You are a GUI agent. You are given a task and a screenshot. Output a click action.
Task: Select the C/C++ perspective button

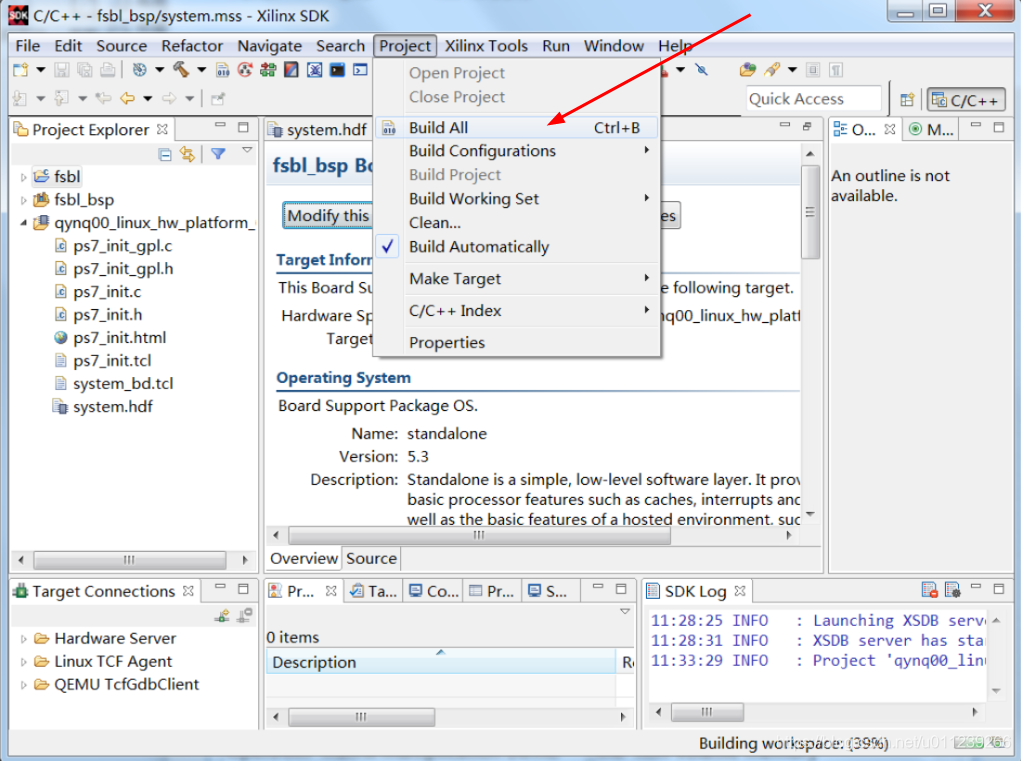pos(966,100)
